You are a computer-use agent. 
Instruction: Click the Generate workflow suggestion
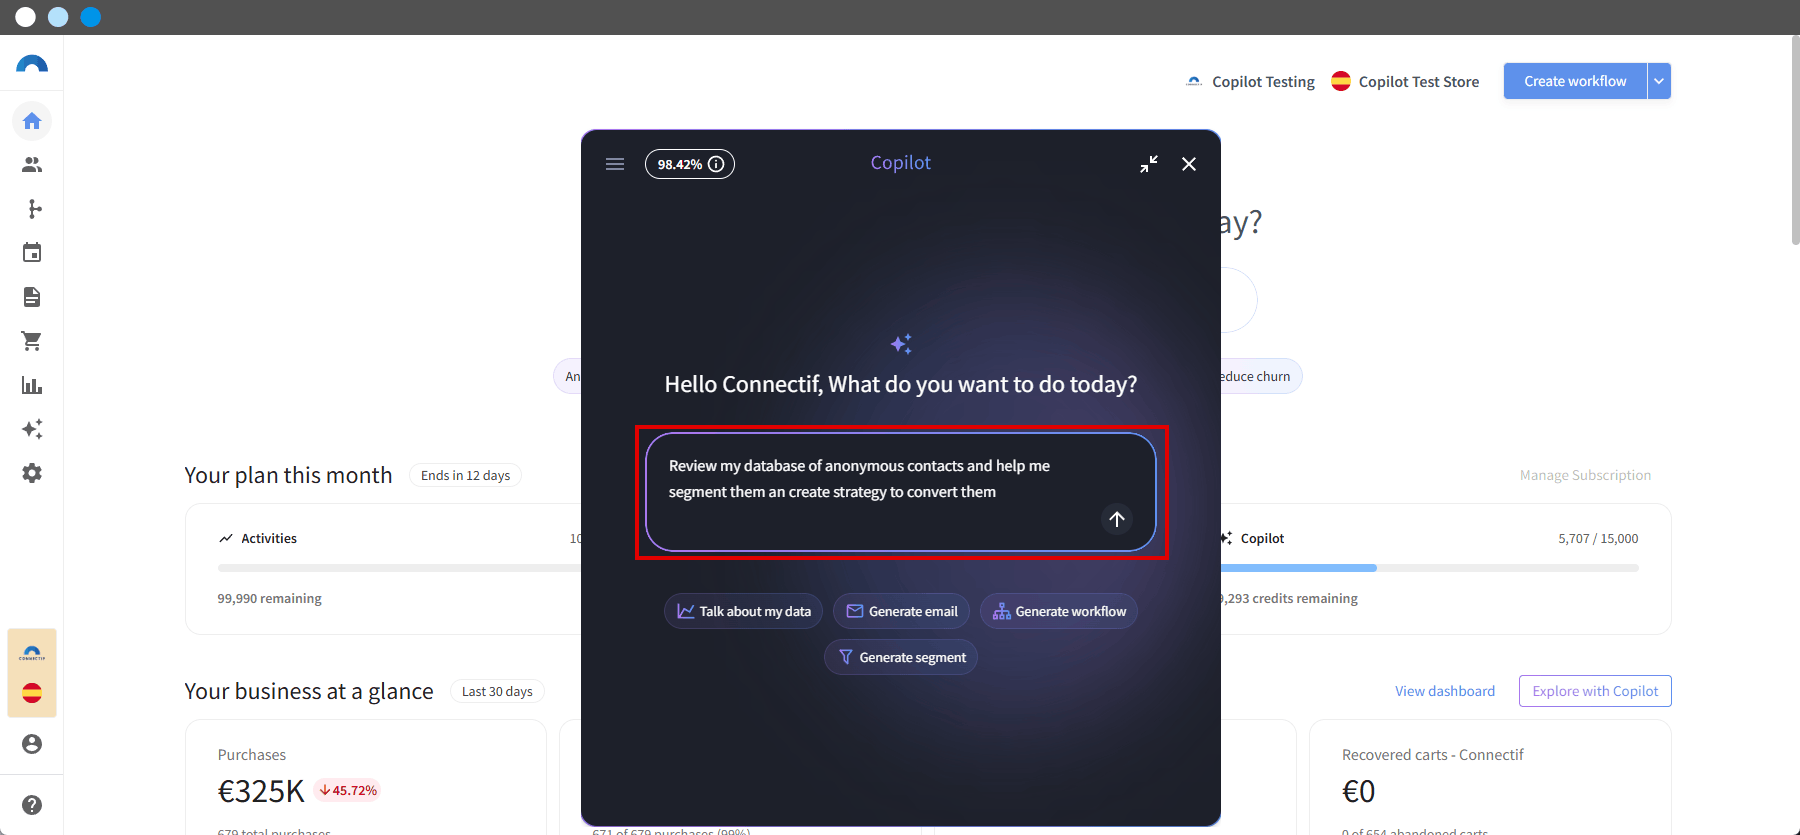point(1059,611)
